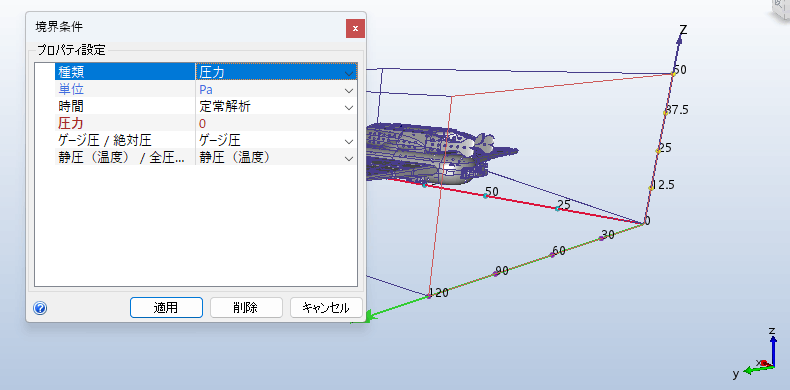Click the 圧力 value field showing 0
The width and height of the screenshot is (790, 390).
click(276, 124)
